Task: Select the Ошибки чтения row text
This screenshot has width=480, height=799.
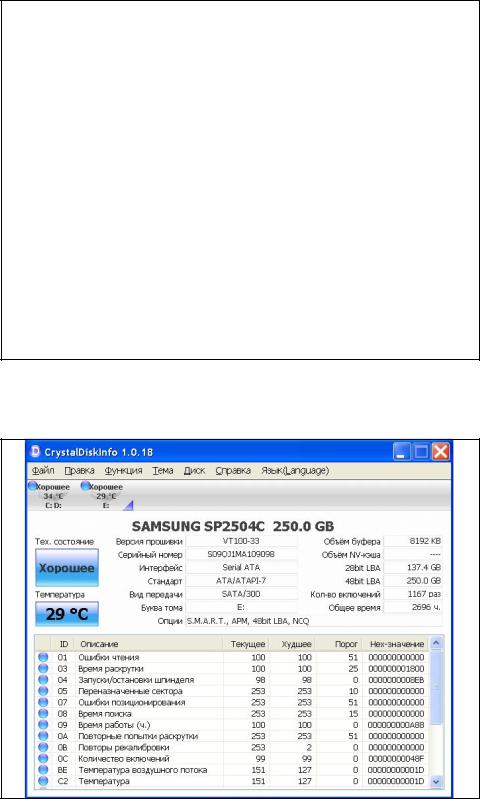Action: point(109,658)
